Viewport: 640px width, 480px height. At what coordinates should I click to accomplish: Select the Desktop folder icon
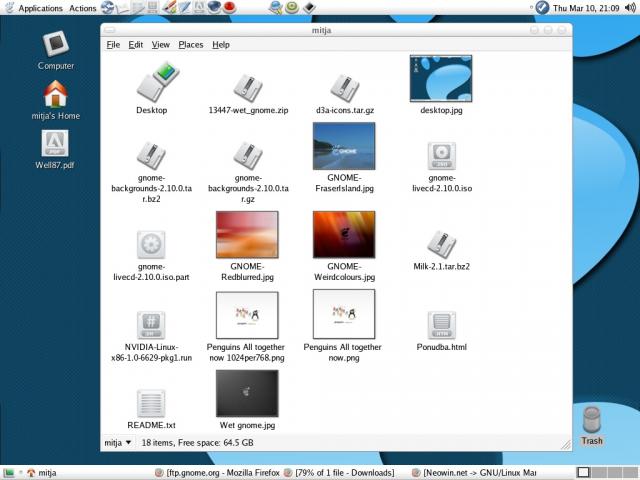158,82
